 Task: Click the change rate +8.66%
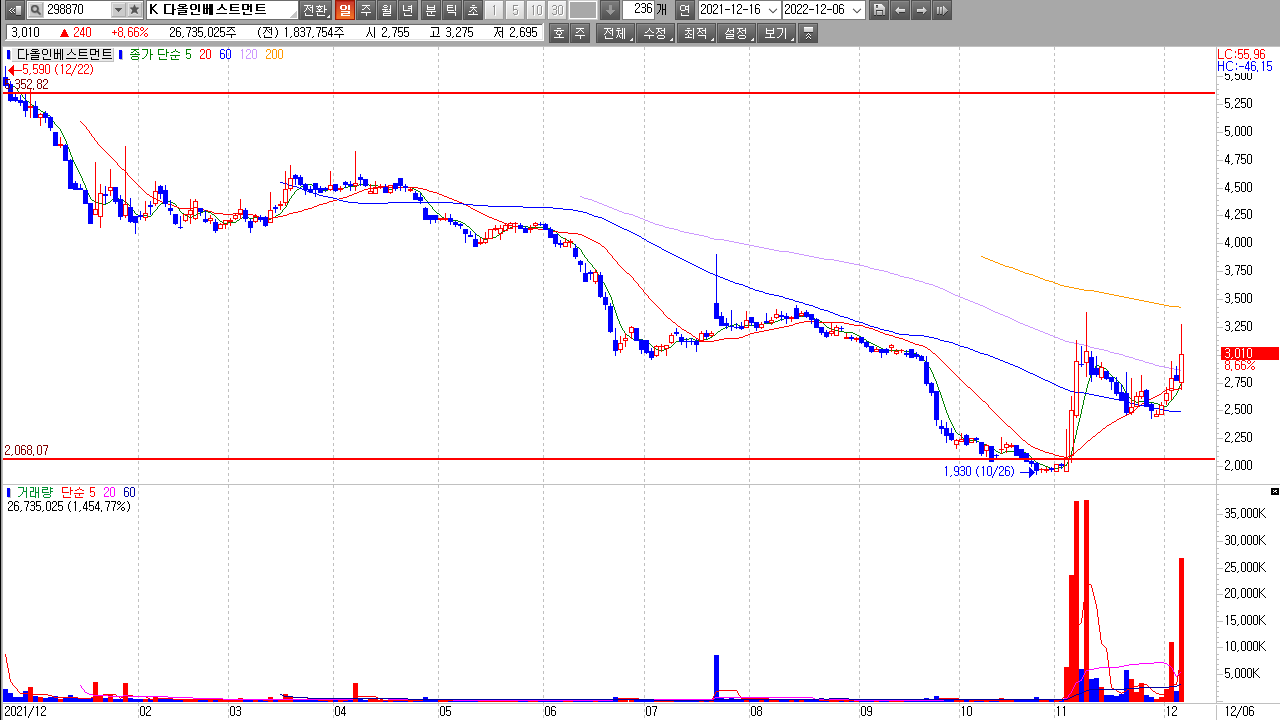click(129, 32)
